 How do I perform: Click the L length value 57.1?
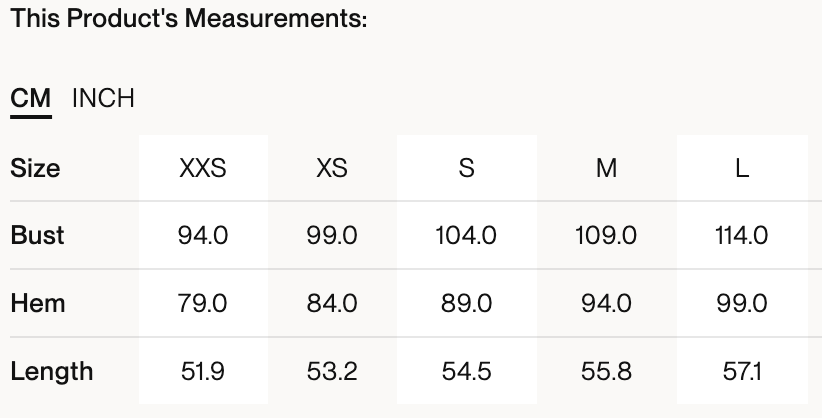click(x=742, y=371)
